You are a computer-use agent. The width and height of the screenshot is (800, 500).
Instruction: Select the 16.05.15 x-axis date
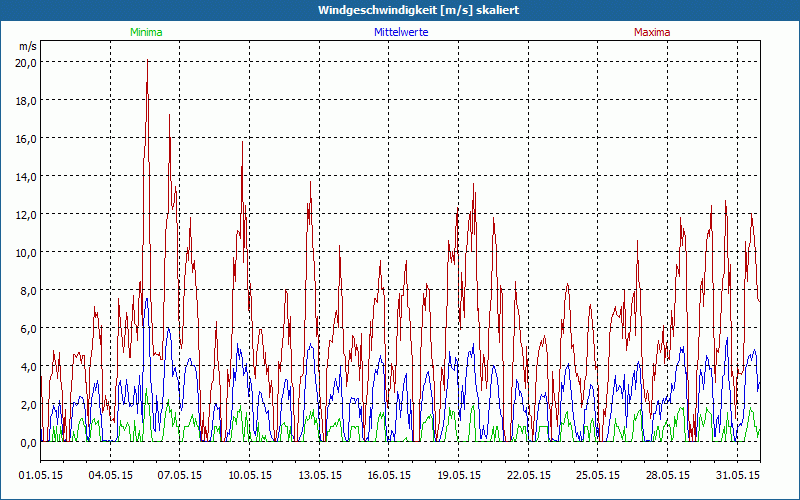[390, 475]
